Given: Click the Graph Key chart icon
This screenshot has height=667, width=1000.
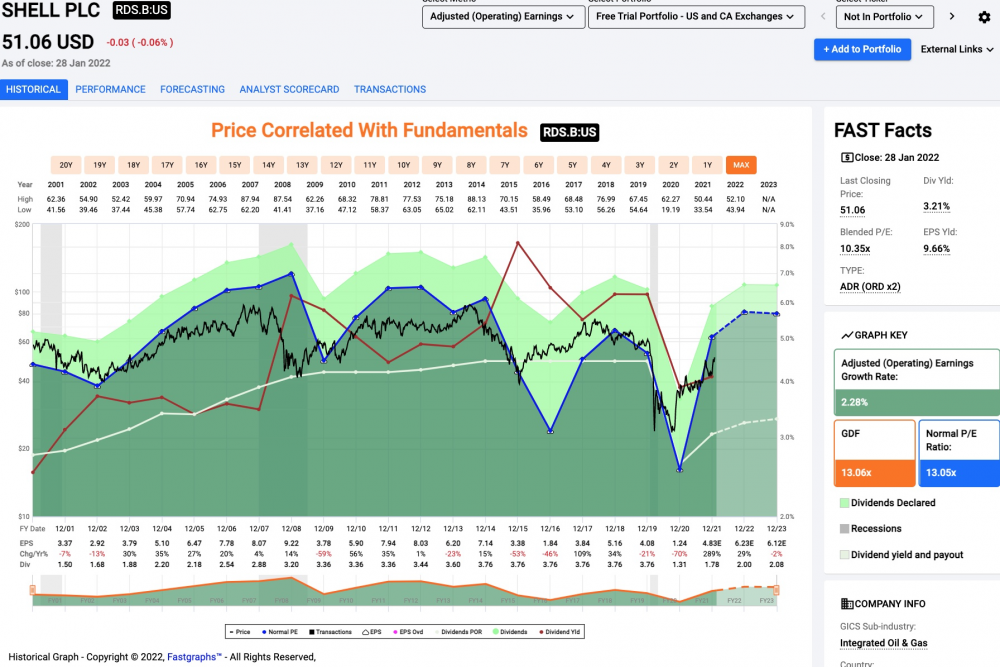Looking at the screenshot, I should pyautogui.click(x=847, y=335).
